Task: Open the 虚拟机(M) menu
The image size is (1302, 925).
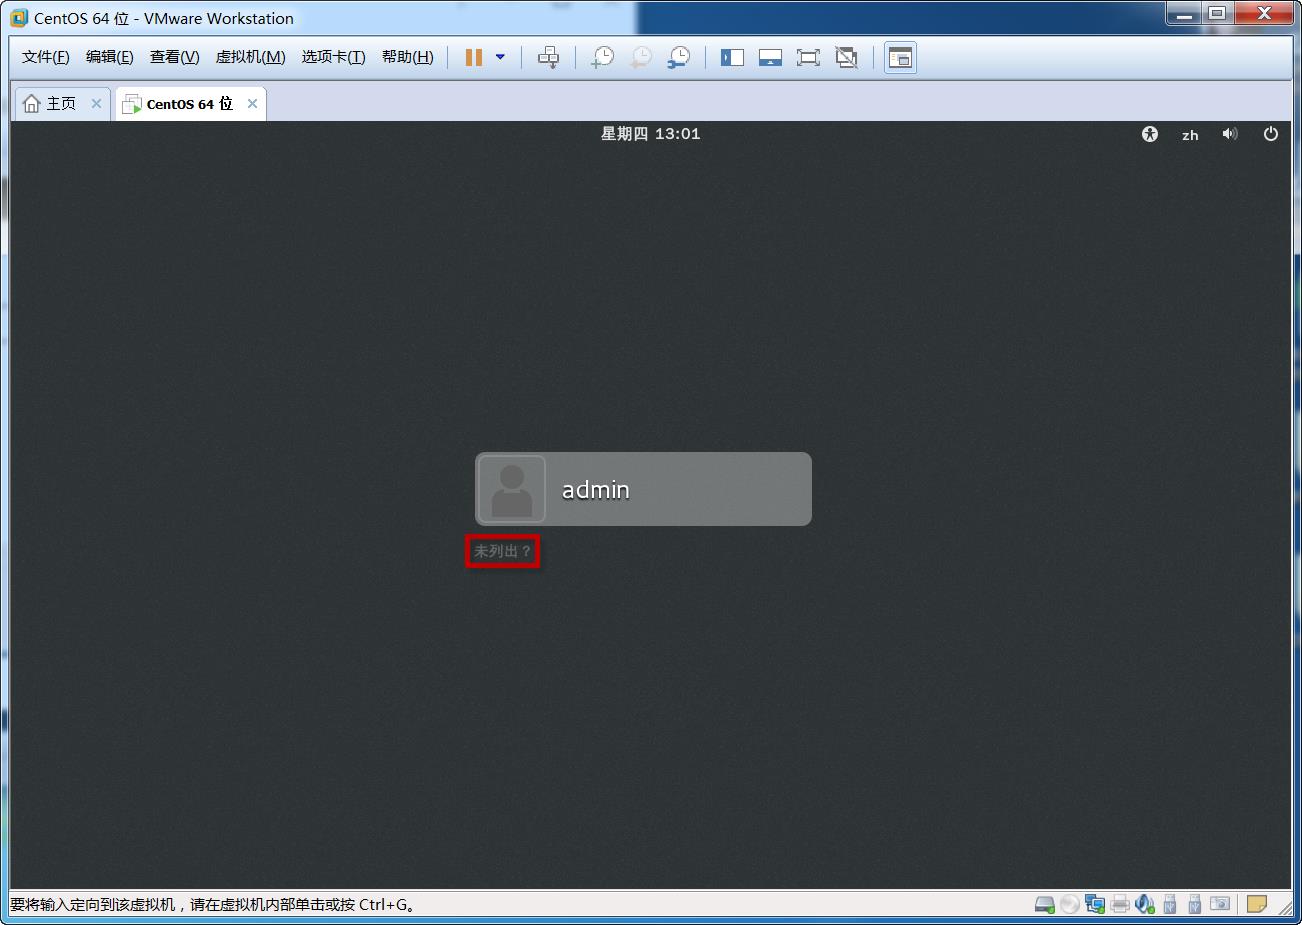Action: (251, 57)
